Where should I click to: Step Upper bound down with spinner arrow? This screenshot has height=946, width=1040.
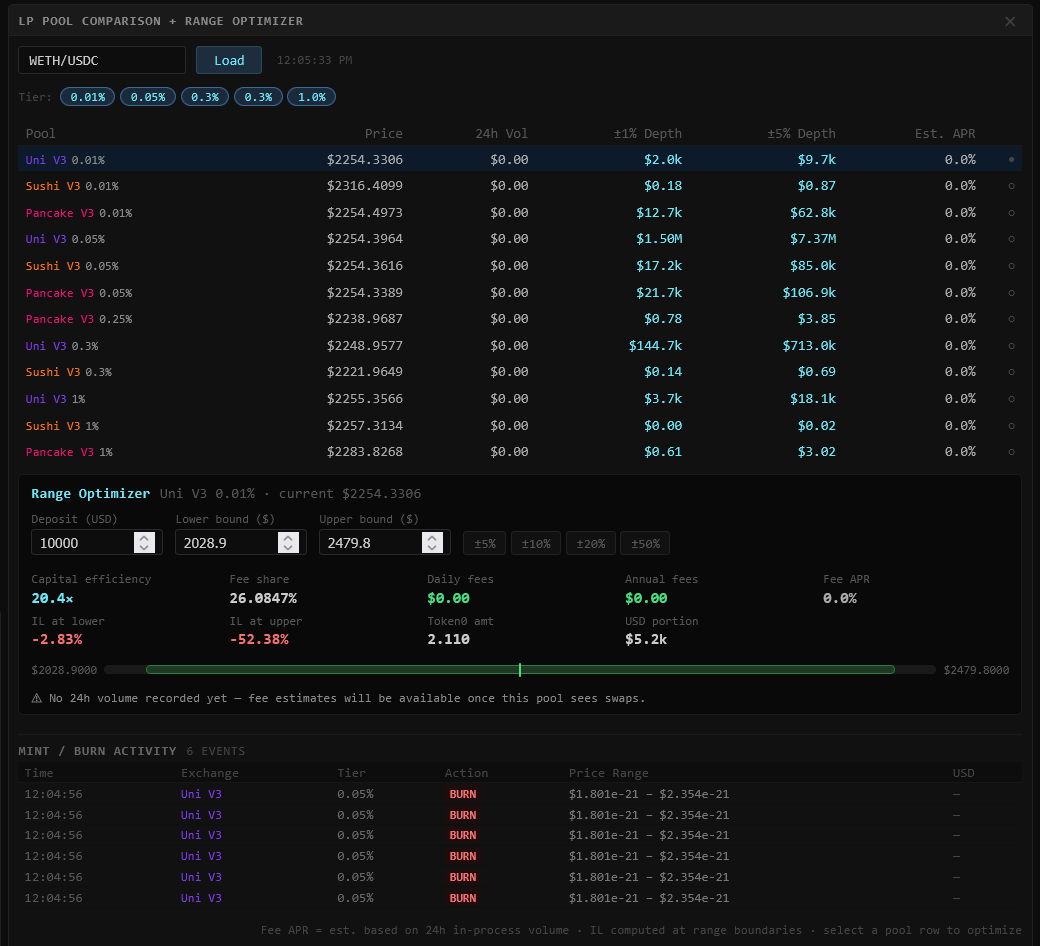pos(432,548)
